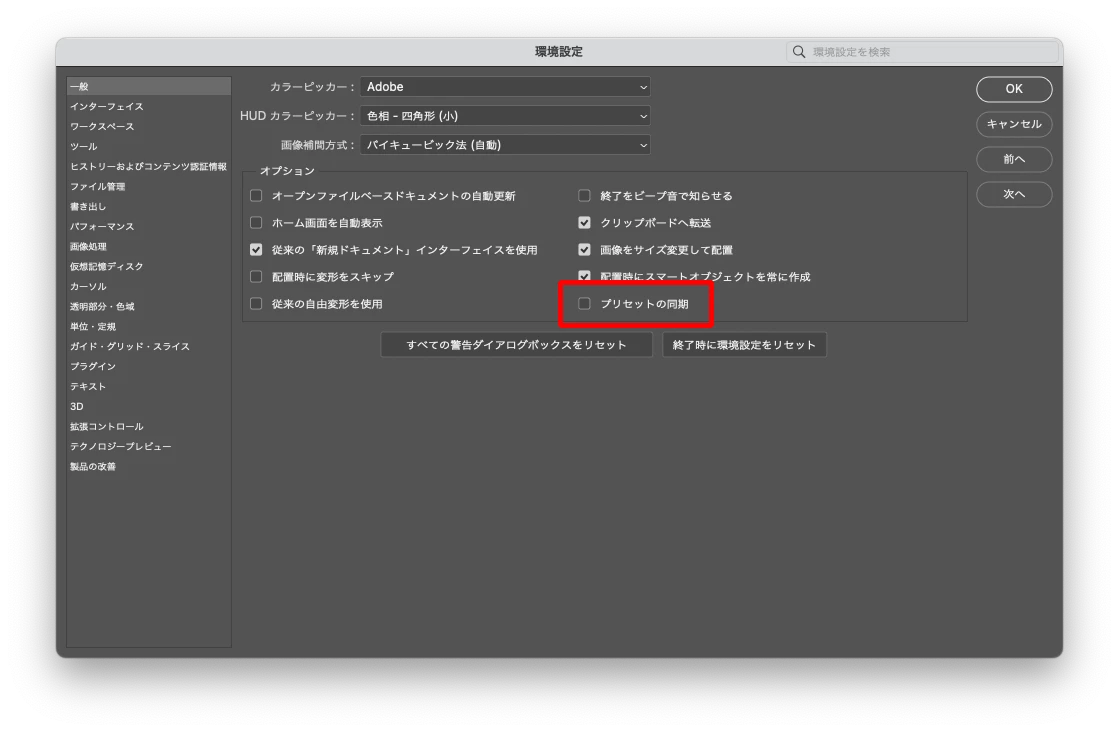Image resolution: width=1119 pixels, height=732 pixels.
Task: Uncheck 従来の「新規ドキュメント」インターフェイスを使用
Action: (256, 250)
